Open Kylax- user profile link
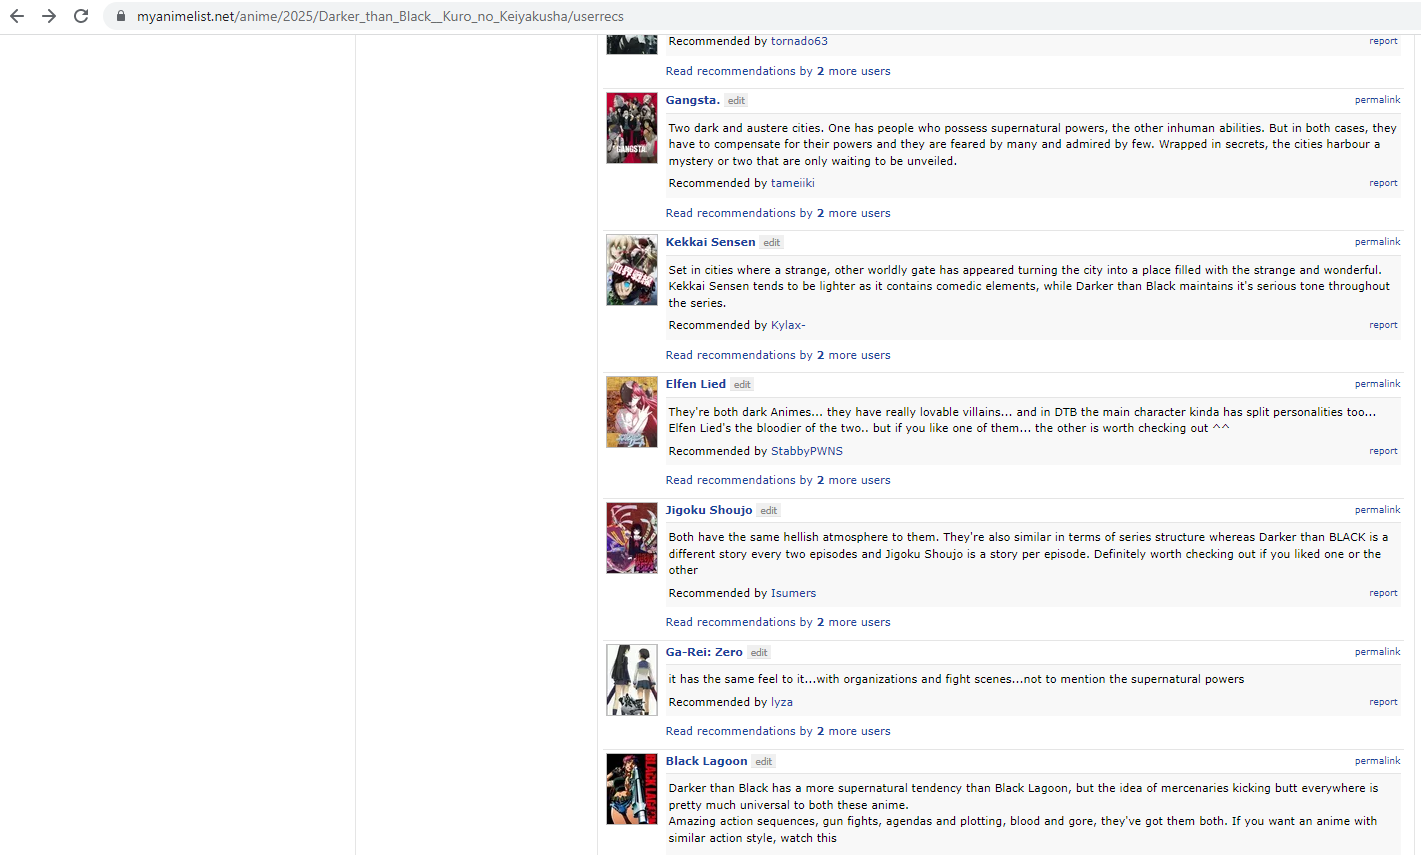This screenshot has width=1421, height=855. [787, 325]
